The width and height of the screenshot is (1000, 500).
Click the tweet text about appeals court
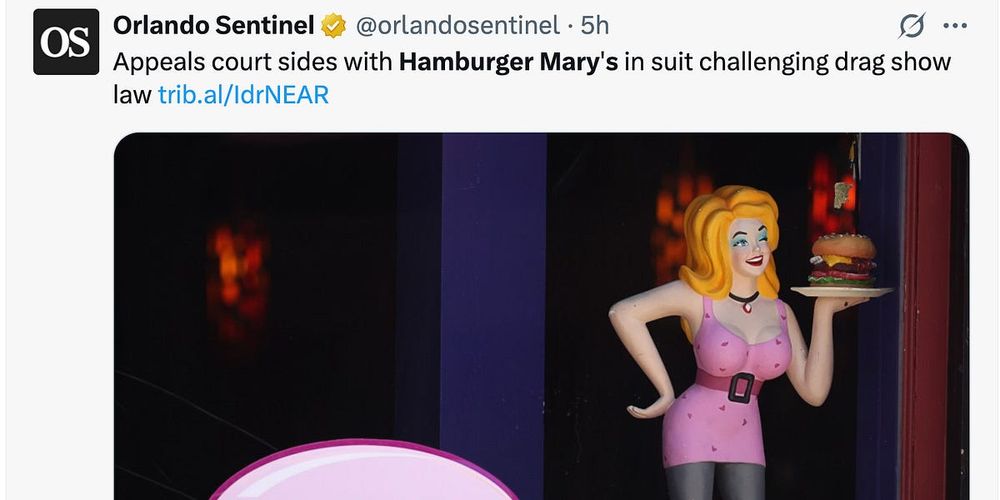point(532,78)
